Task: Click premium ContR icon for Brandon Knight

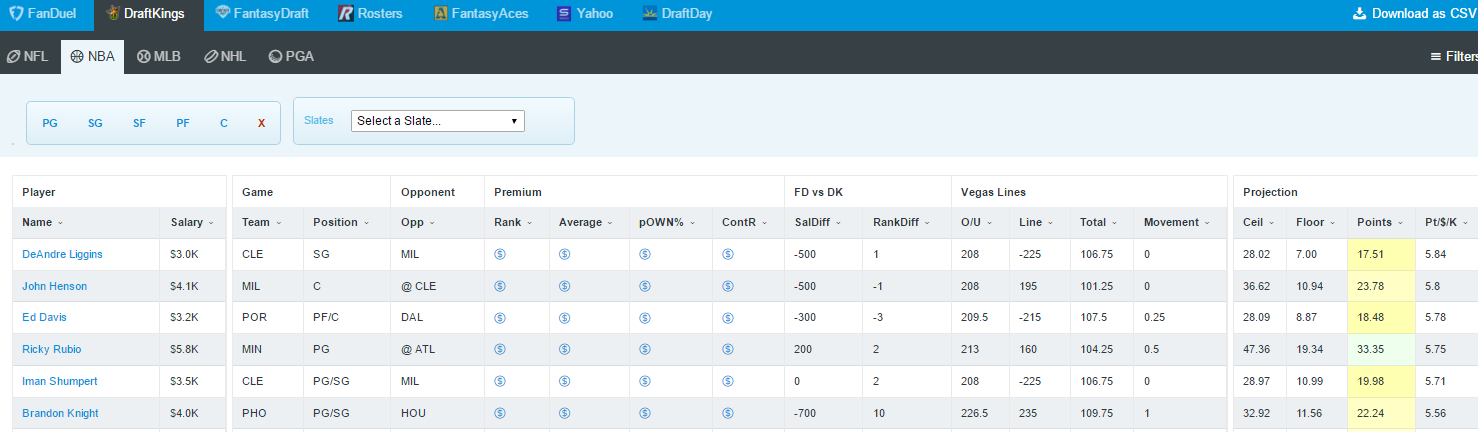Action: tap(728, 413)
